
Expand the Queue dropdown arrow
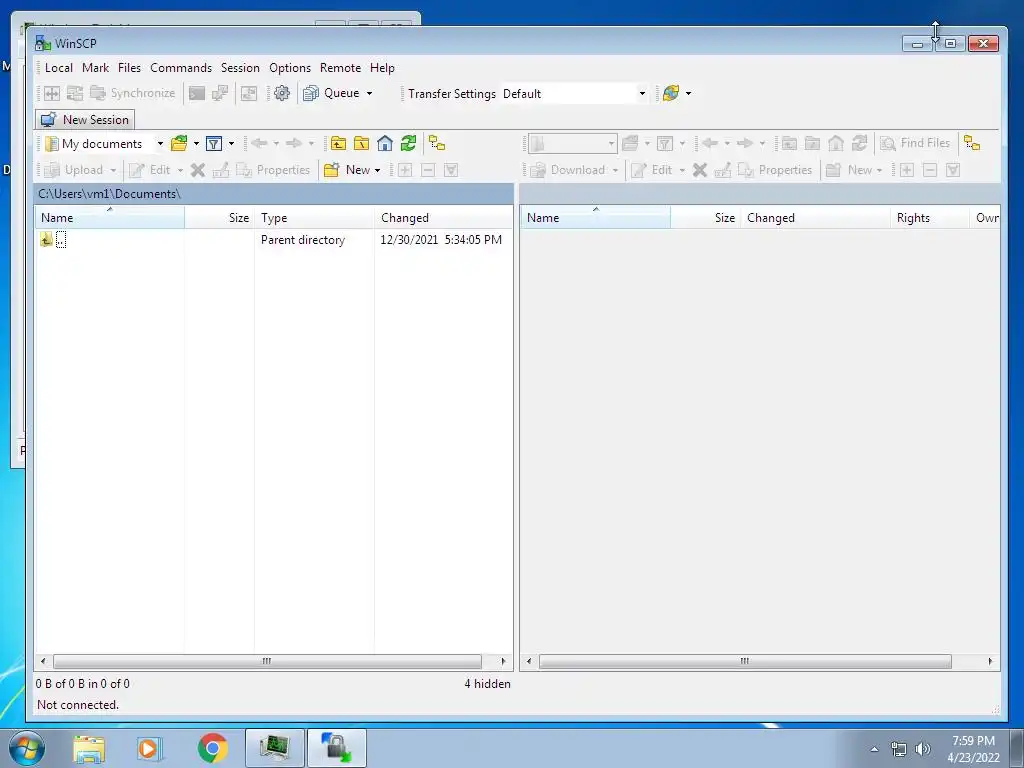pos(369,93)
